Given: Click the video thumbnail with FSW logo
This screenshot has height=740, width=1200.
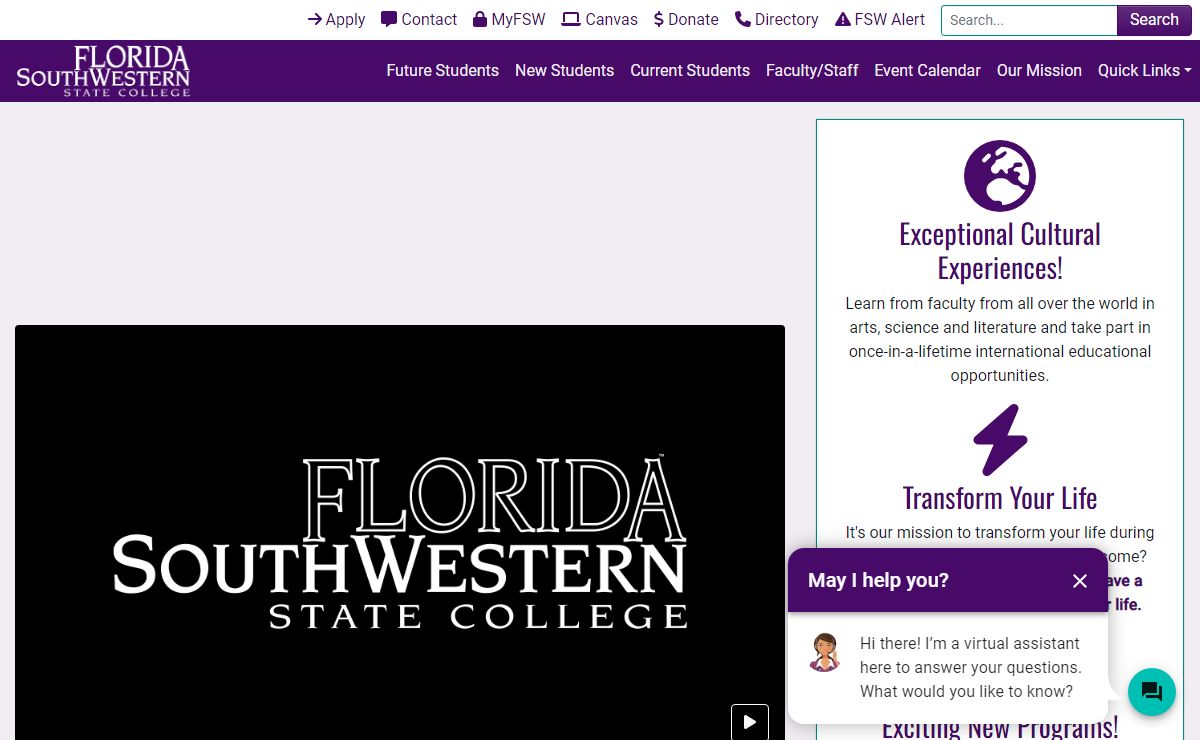Looking at the screenshot, I should [x=400, y=532].
